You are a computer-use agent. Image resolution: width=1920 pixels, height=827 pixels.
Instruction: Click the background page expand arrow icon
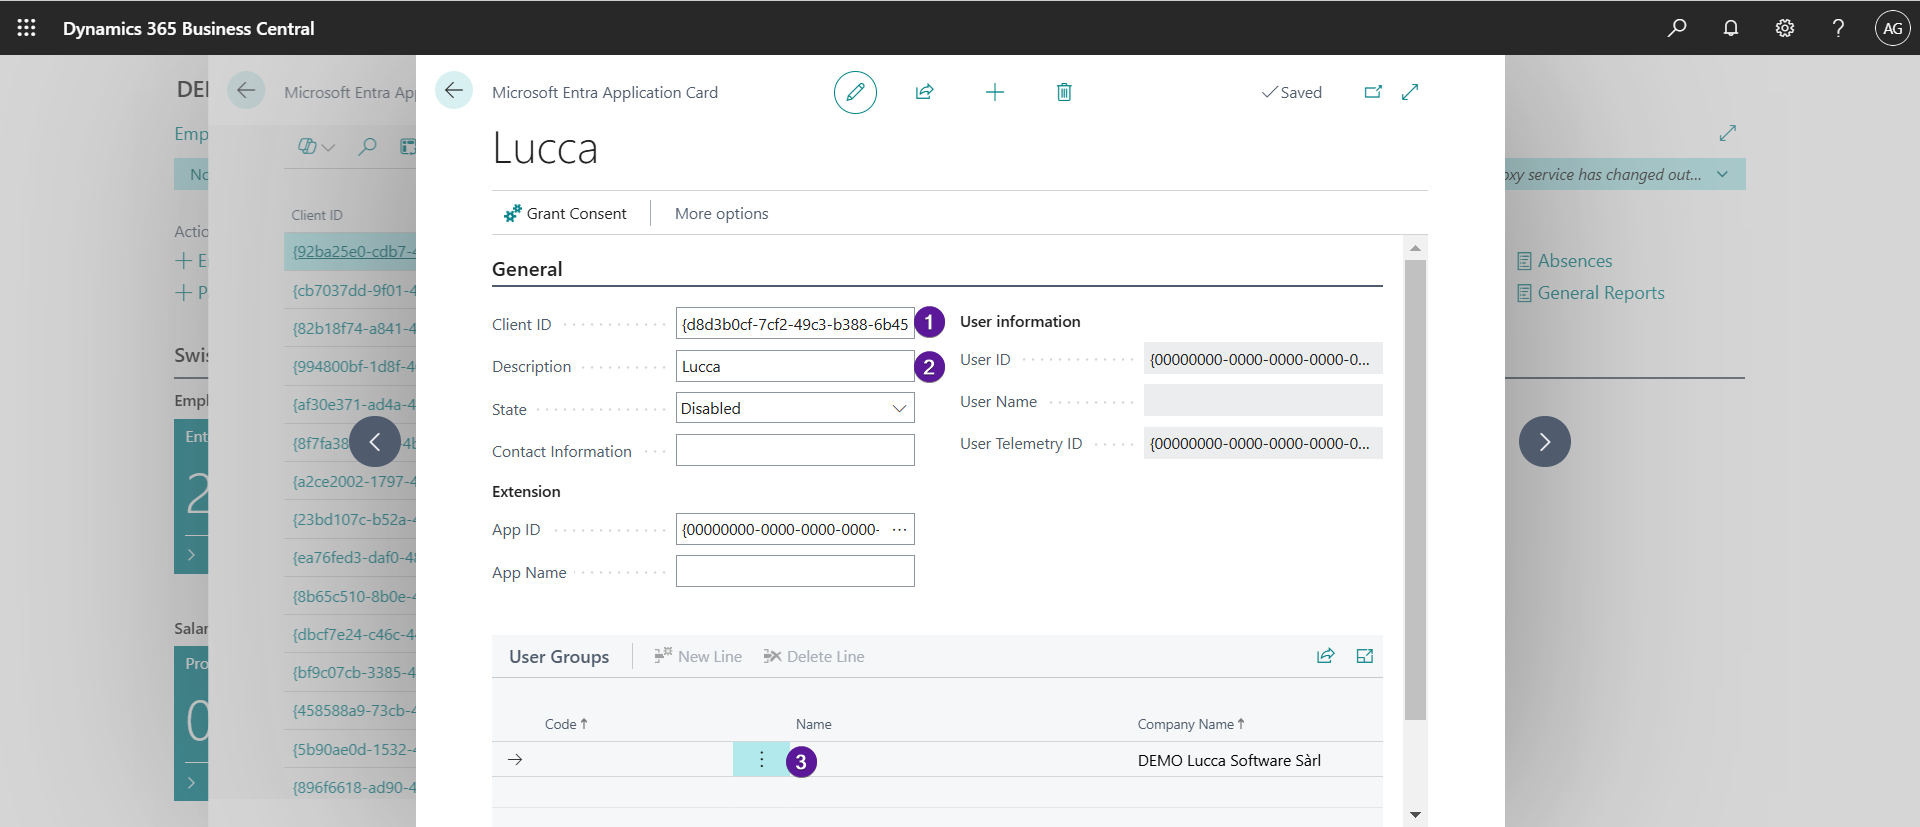1728,133
